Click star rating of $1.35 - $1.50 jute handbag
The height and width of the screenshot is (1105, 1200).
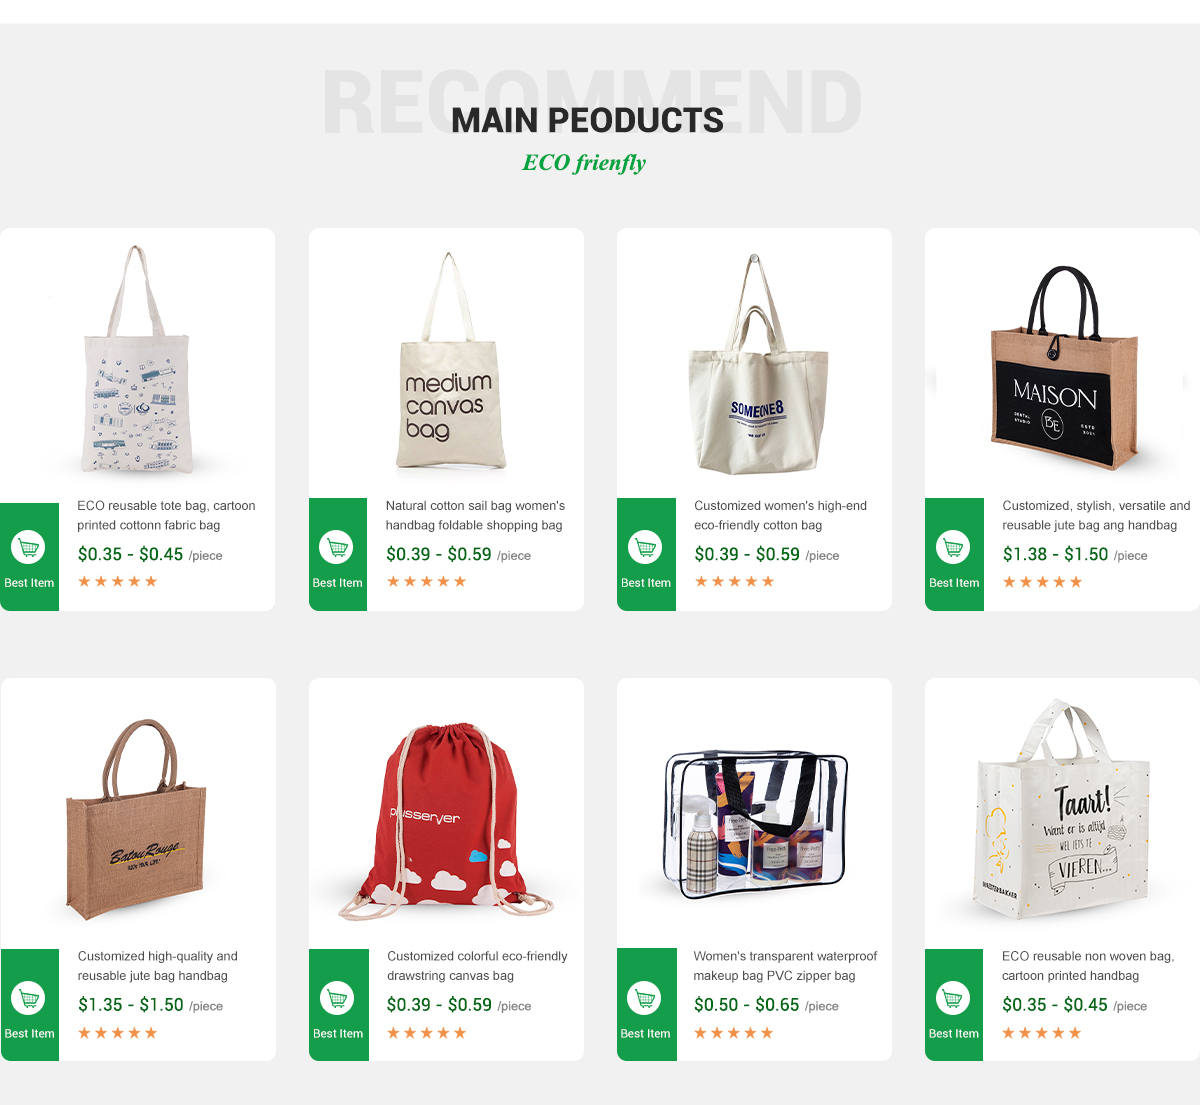[118, 1033]
